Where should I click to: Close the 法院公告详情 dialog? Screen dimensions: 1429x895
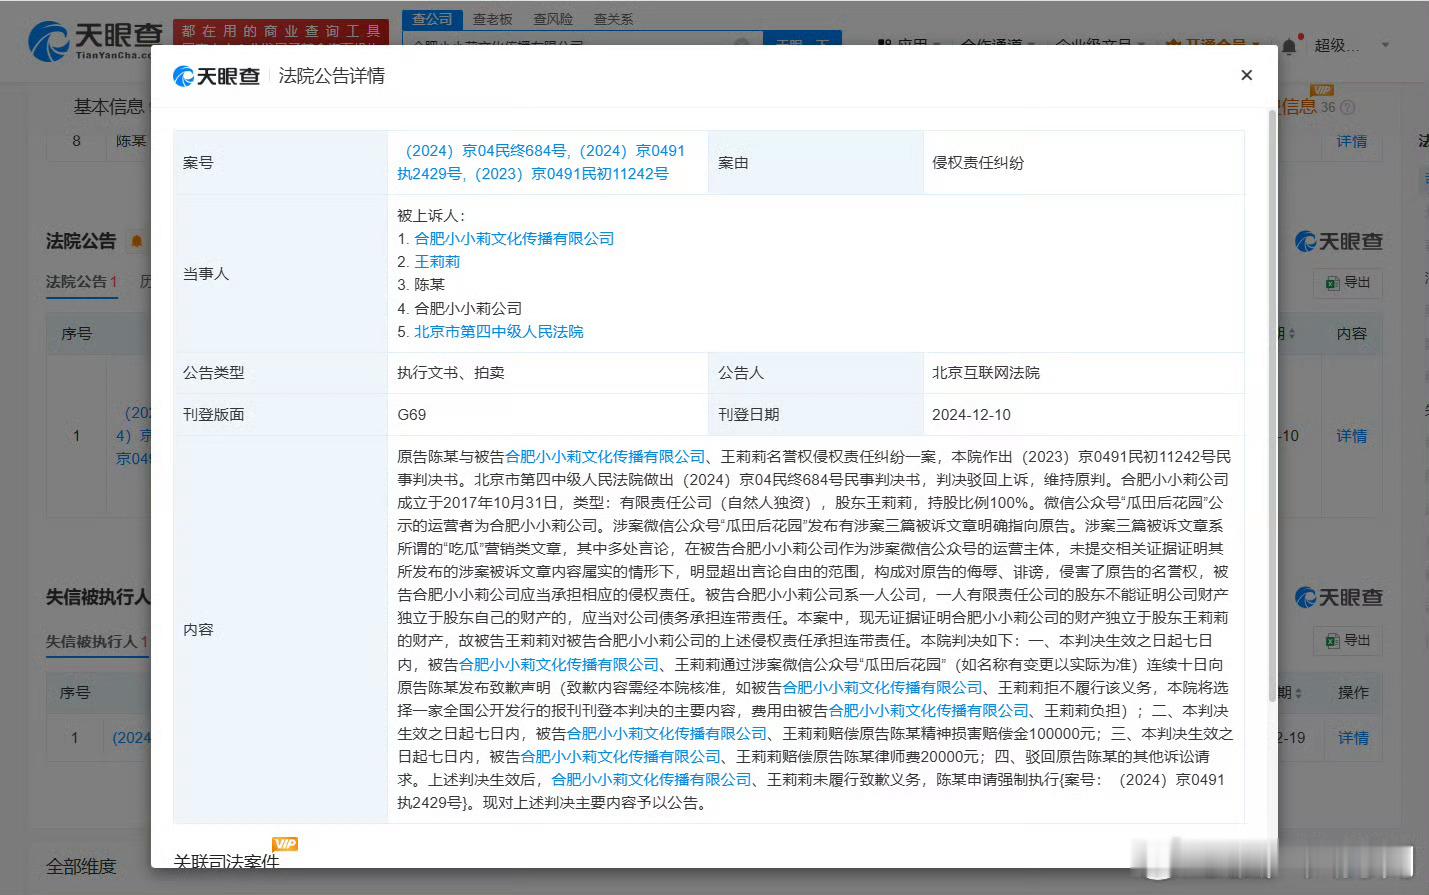coord(1246,75)
